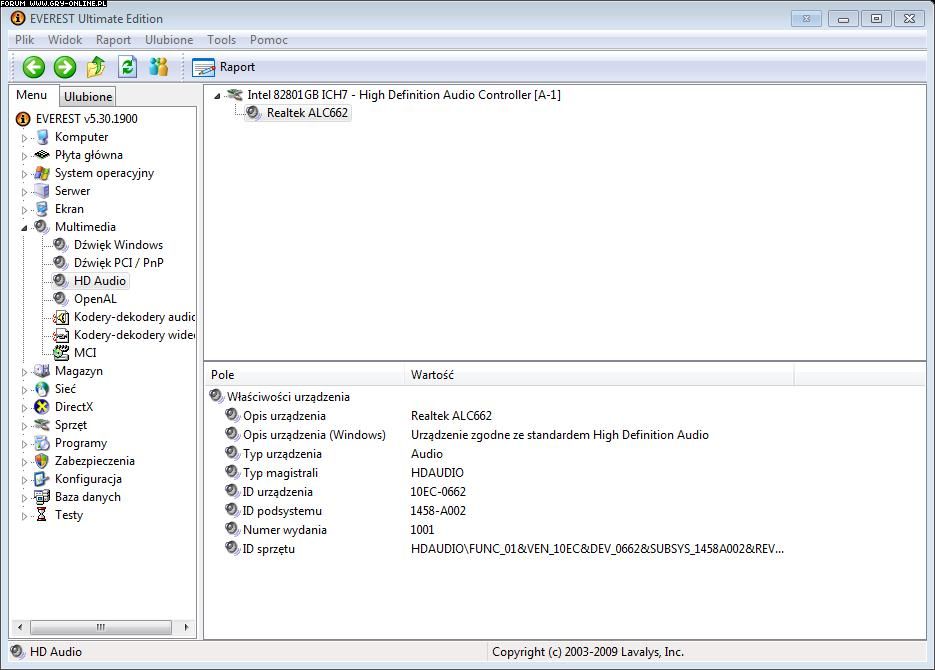Switch to the Ulubione tab in sidebar

click(x=88, y=97)
